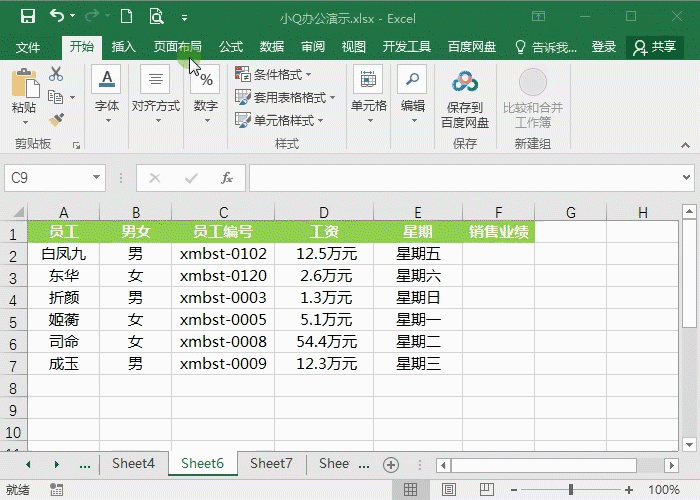The image size is (700, 500).
Task: Expand the formula bar with the arrow
Action: pyautogui.click(x=687, y=177)
